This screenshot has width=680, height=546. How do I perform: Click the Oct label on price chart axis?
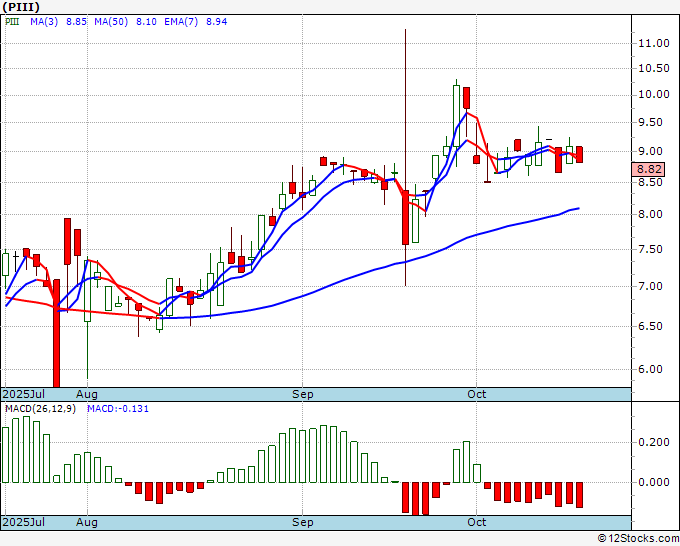click(x=477, y=394)
